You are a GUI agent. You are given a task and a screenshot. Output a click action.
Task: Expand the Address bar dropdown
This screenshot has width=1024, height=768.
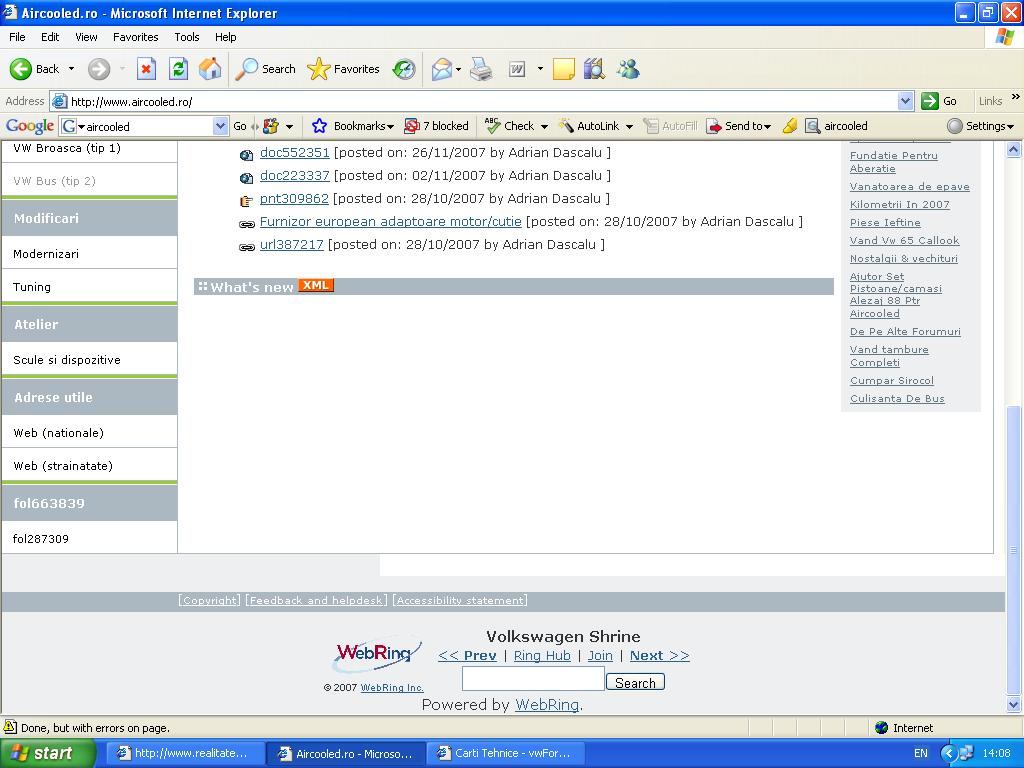[x=905, y=101]
